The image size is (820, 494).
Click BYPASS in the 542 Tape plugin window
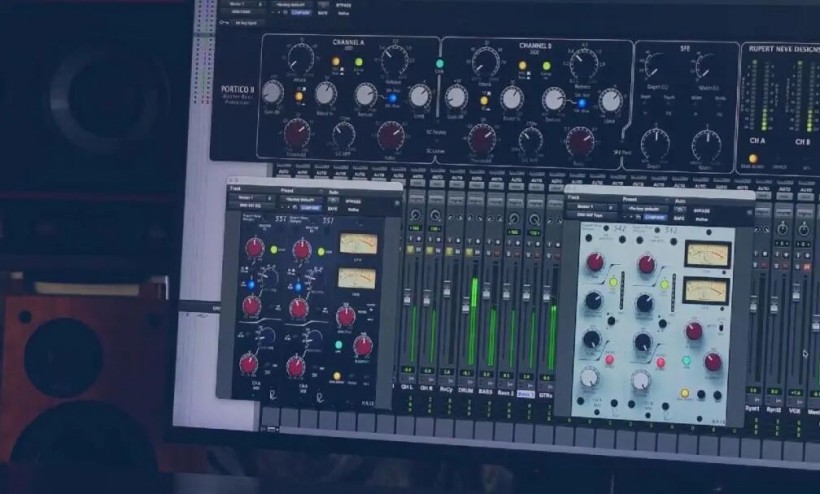click(701, 211)
